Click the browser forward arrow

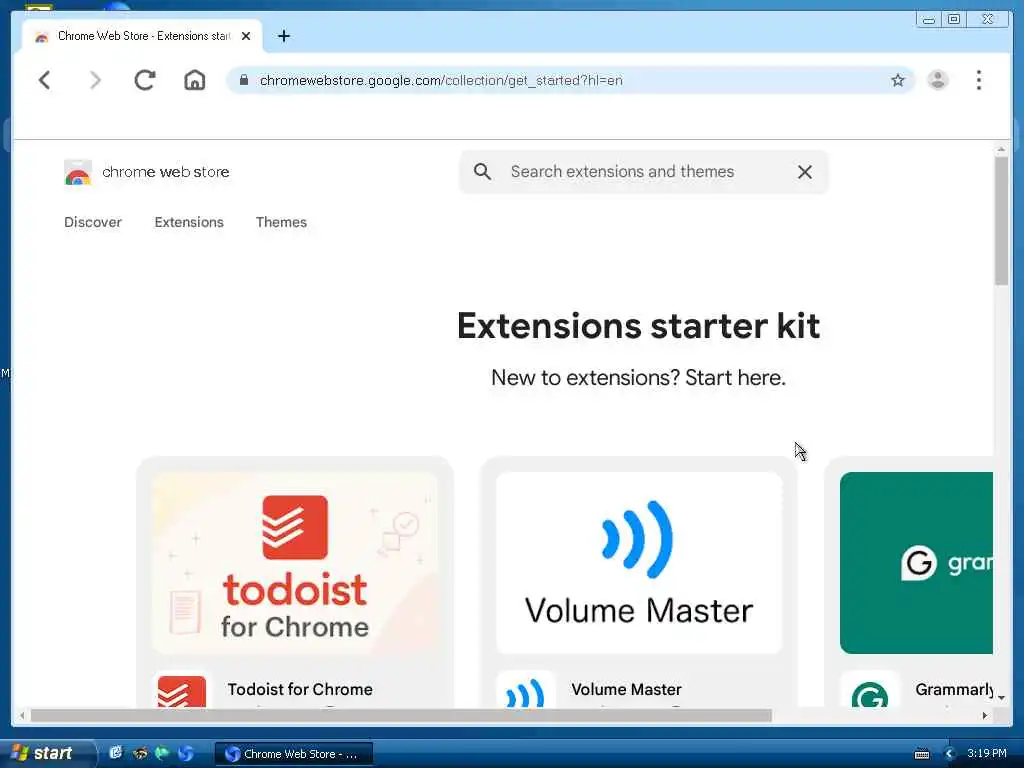click(x=95, y=80)
